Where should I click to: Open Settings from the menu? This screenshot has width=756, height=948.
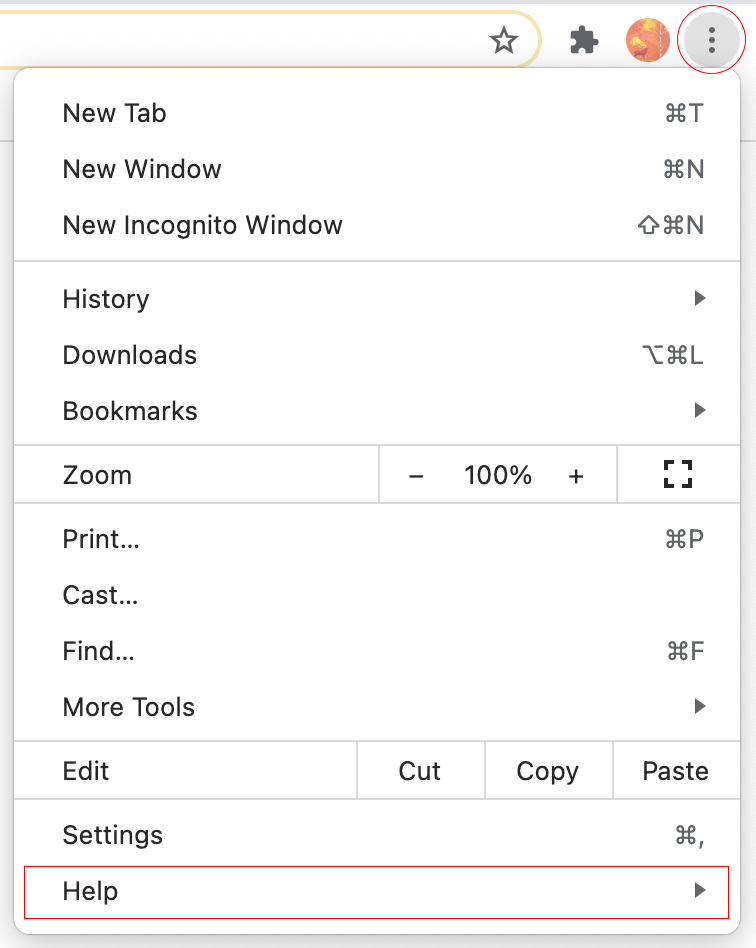pos(377,835)
